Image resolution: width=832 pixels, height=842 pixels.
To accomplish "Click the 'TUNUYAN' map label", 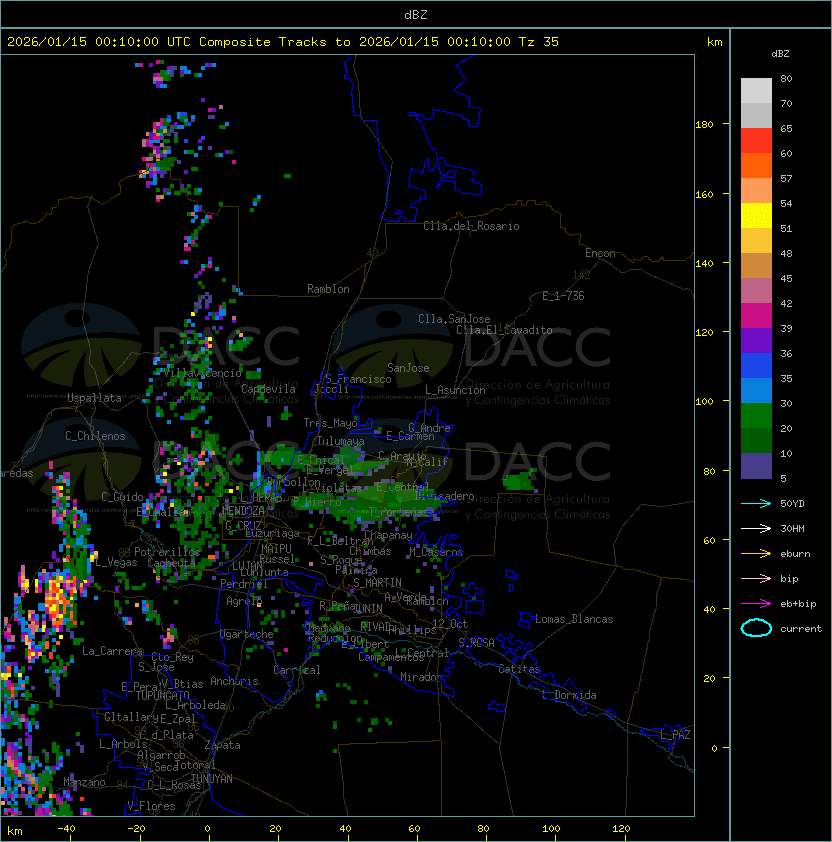I will [211, 779].
